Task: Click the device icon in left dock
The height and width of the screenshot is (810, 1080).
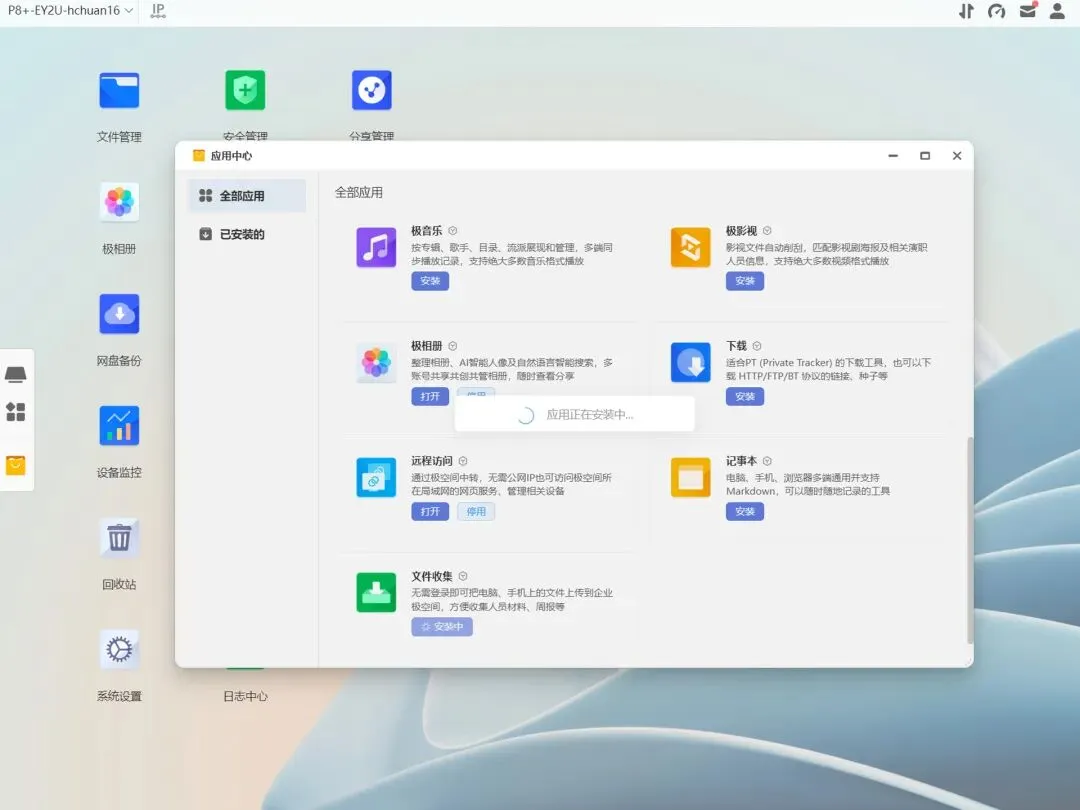Action: (x=15, y=374)
